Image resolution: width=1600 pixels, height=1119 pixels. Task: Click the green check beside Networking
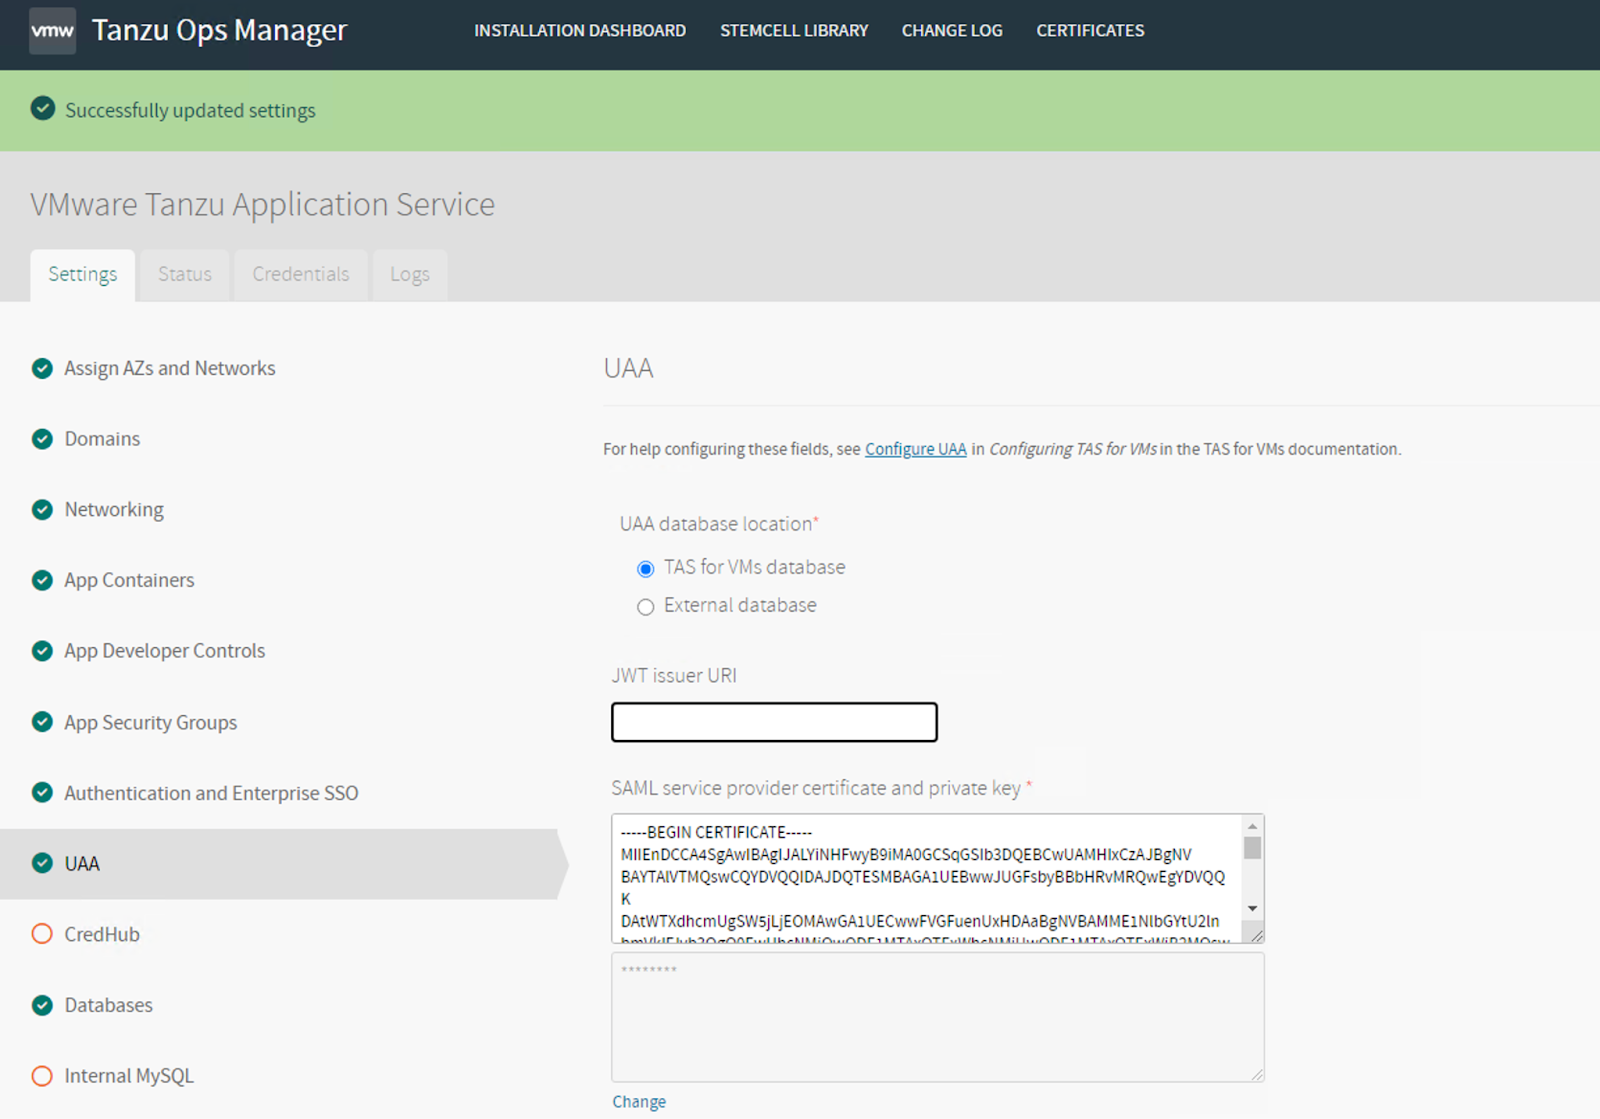click(x=42, y=510)
